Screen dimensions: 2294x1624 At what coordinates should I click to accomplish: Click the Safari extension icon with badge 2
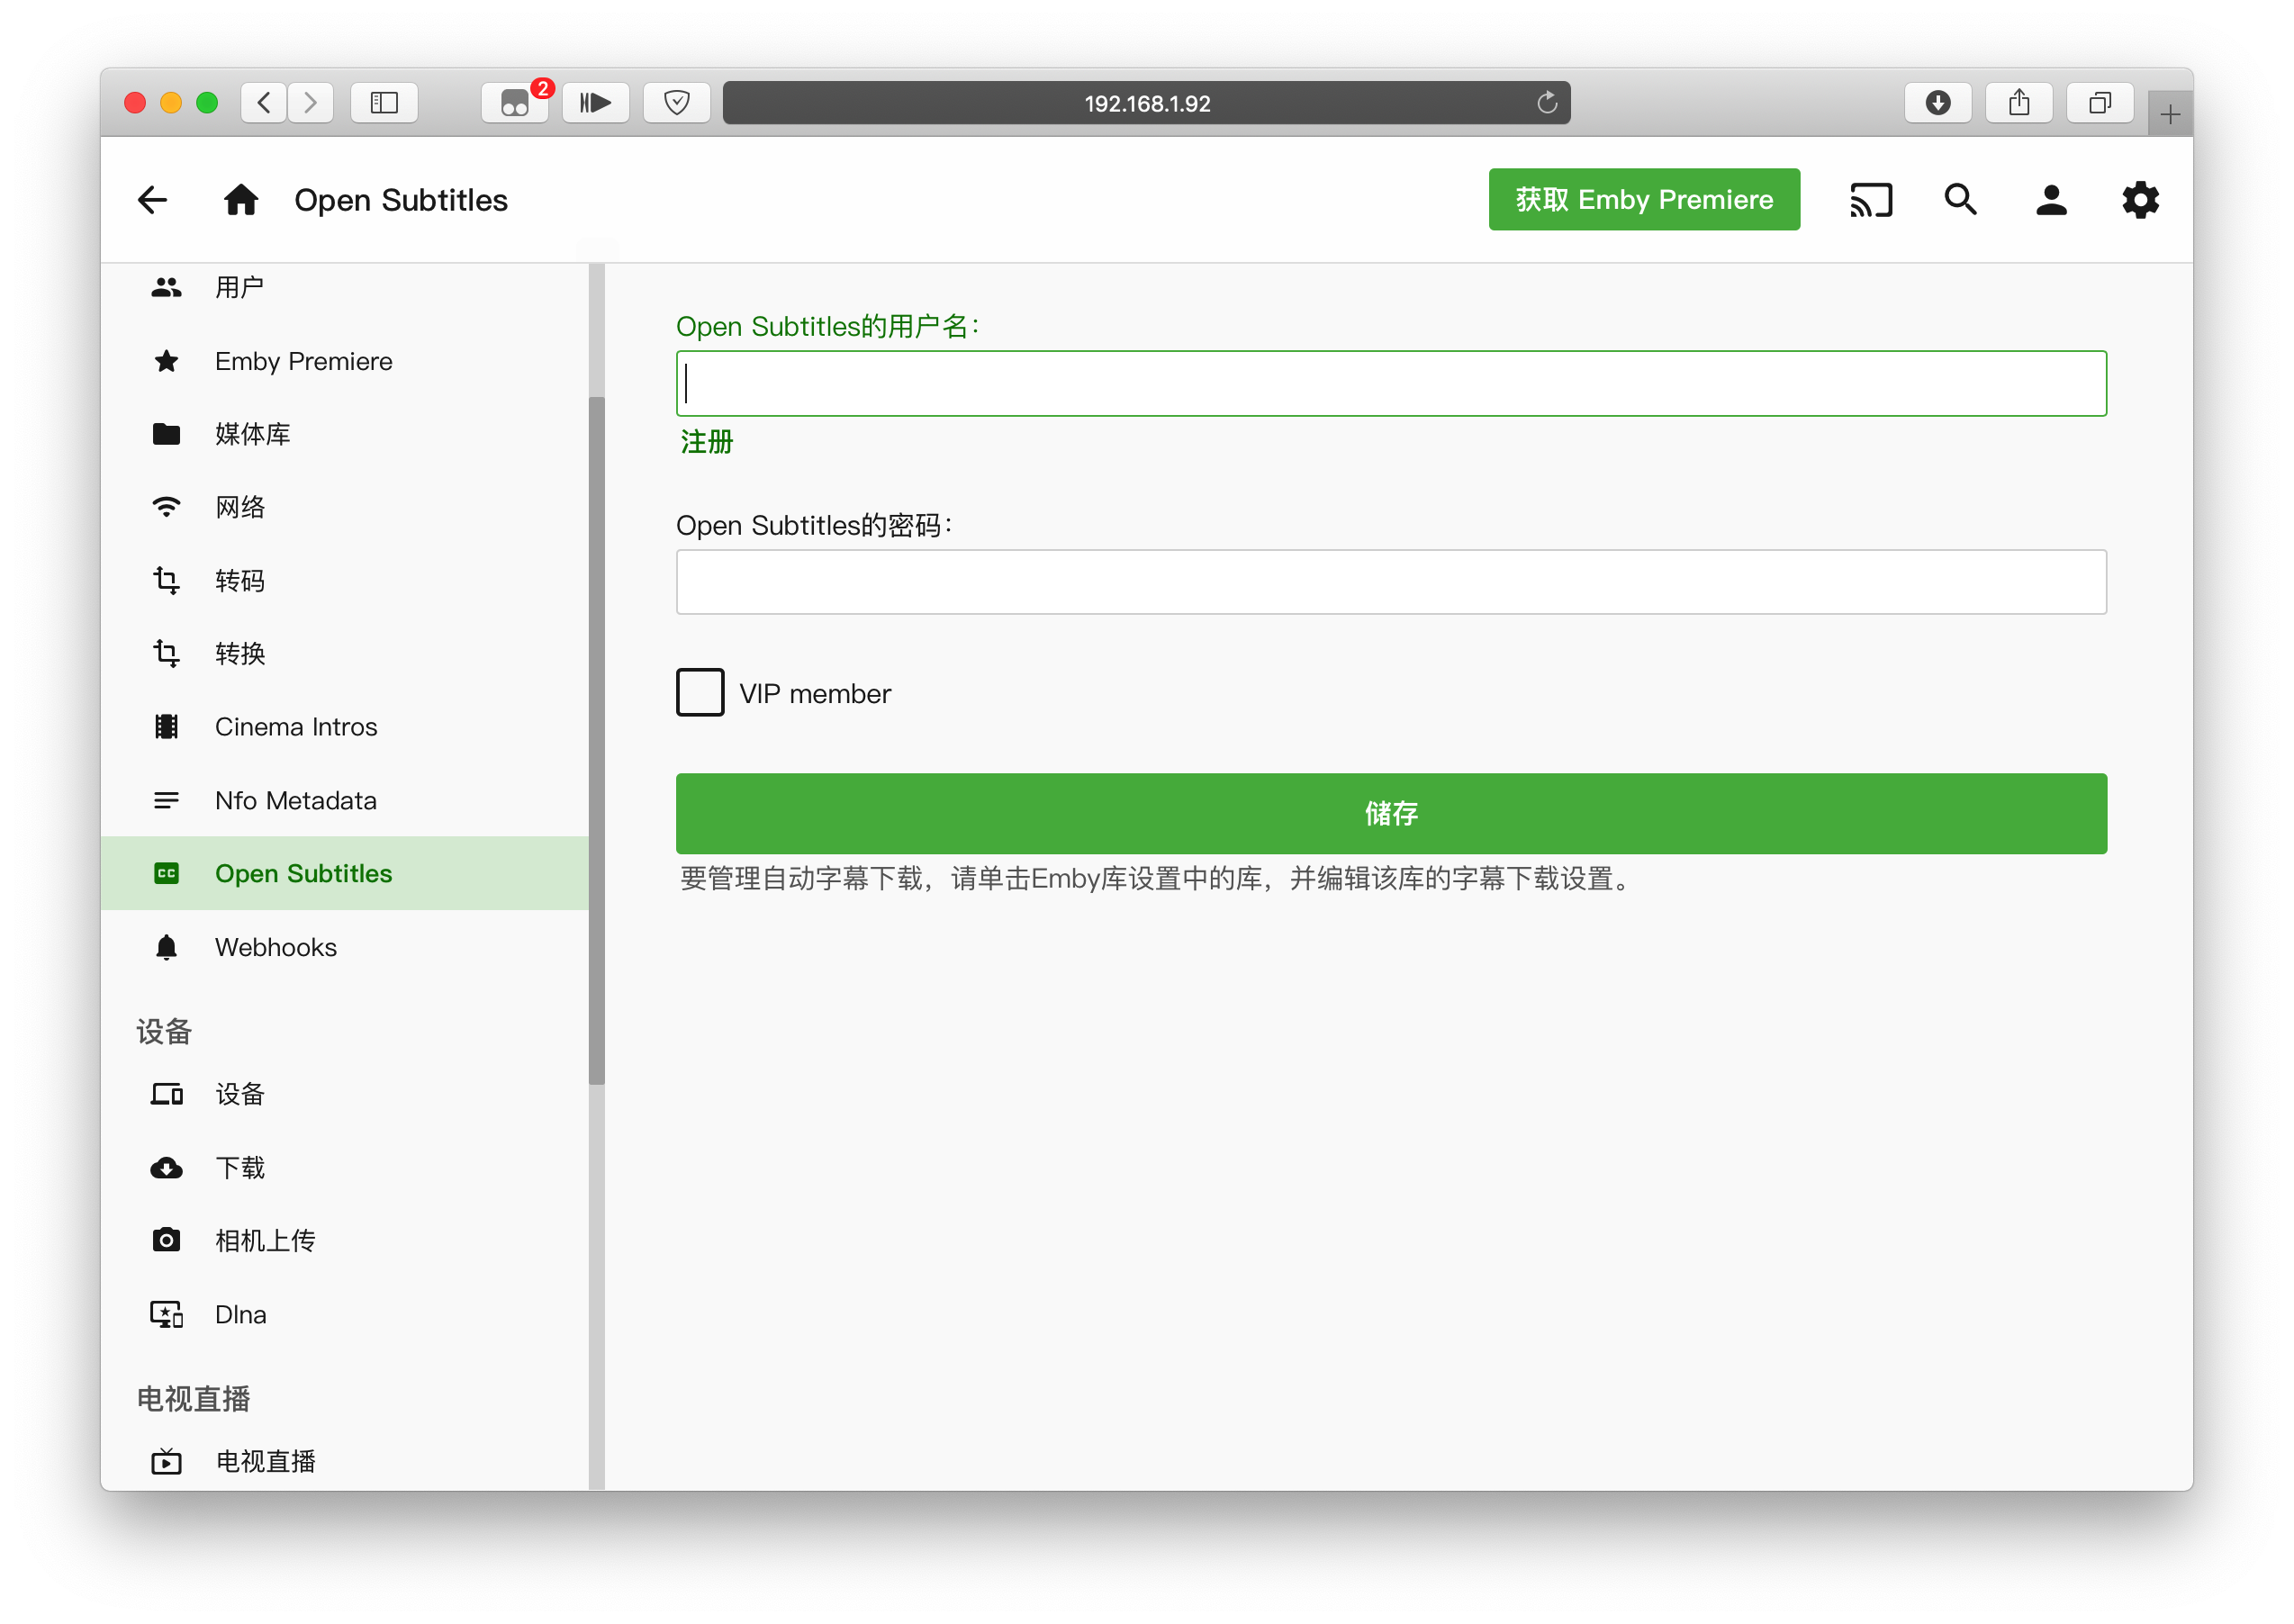pyautogui.click(x=515, y=102)
